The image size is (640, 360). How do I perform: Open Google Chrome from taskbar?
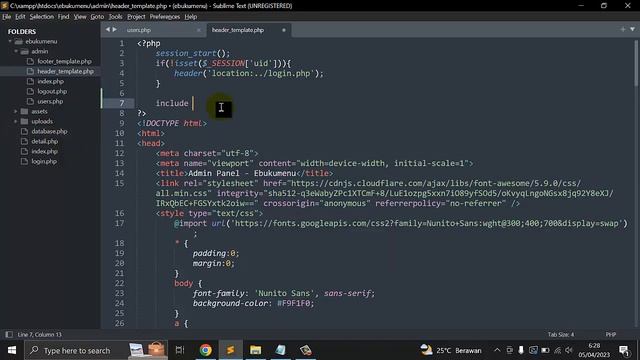[x=205, y=350]
